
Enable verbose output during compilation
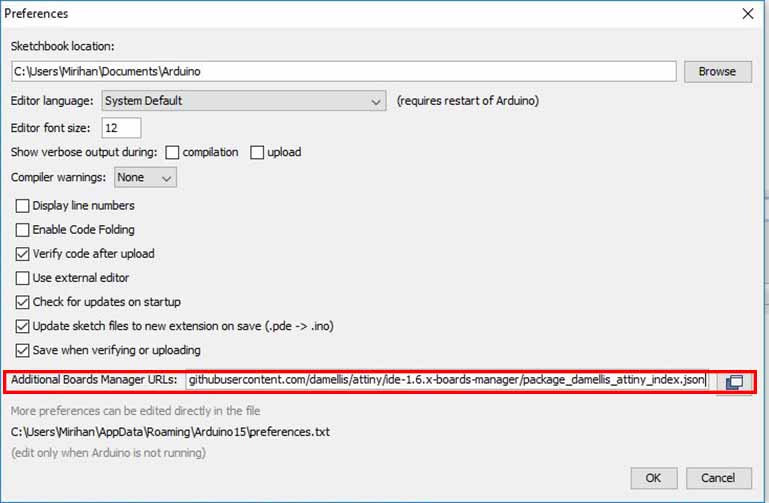point(172,152)
